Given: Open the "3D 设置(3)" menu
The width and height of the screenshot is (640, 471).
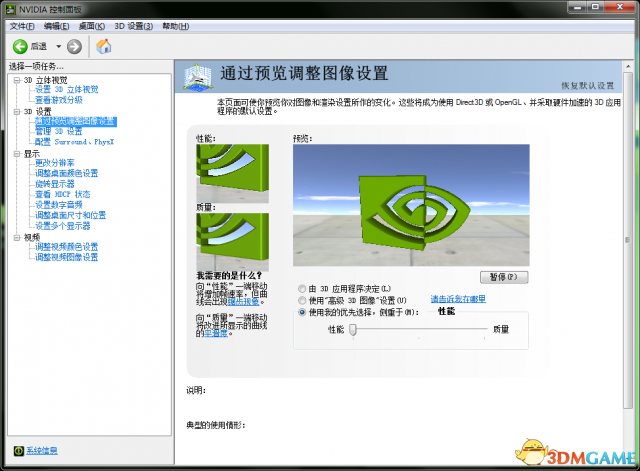Looking at the screenshot, I should (x=134, y=25).
